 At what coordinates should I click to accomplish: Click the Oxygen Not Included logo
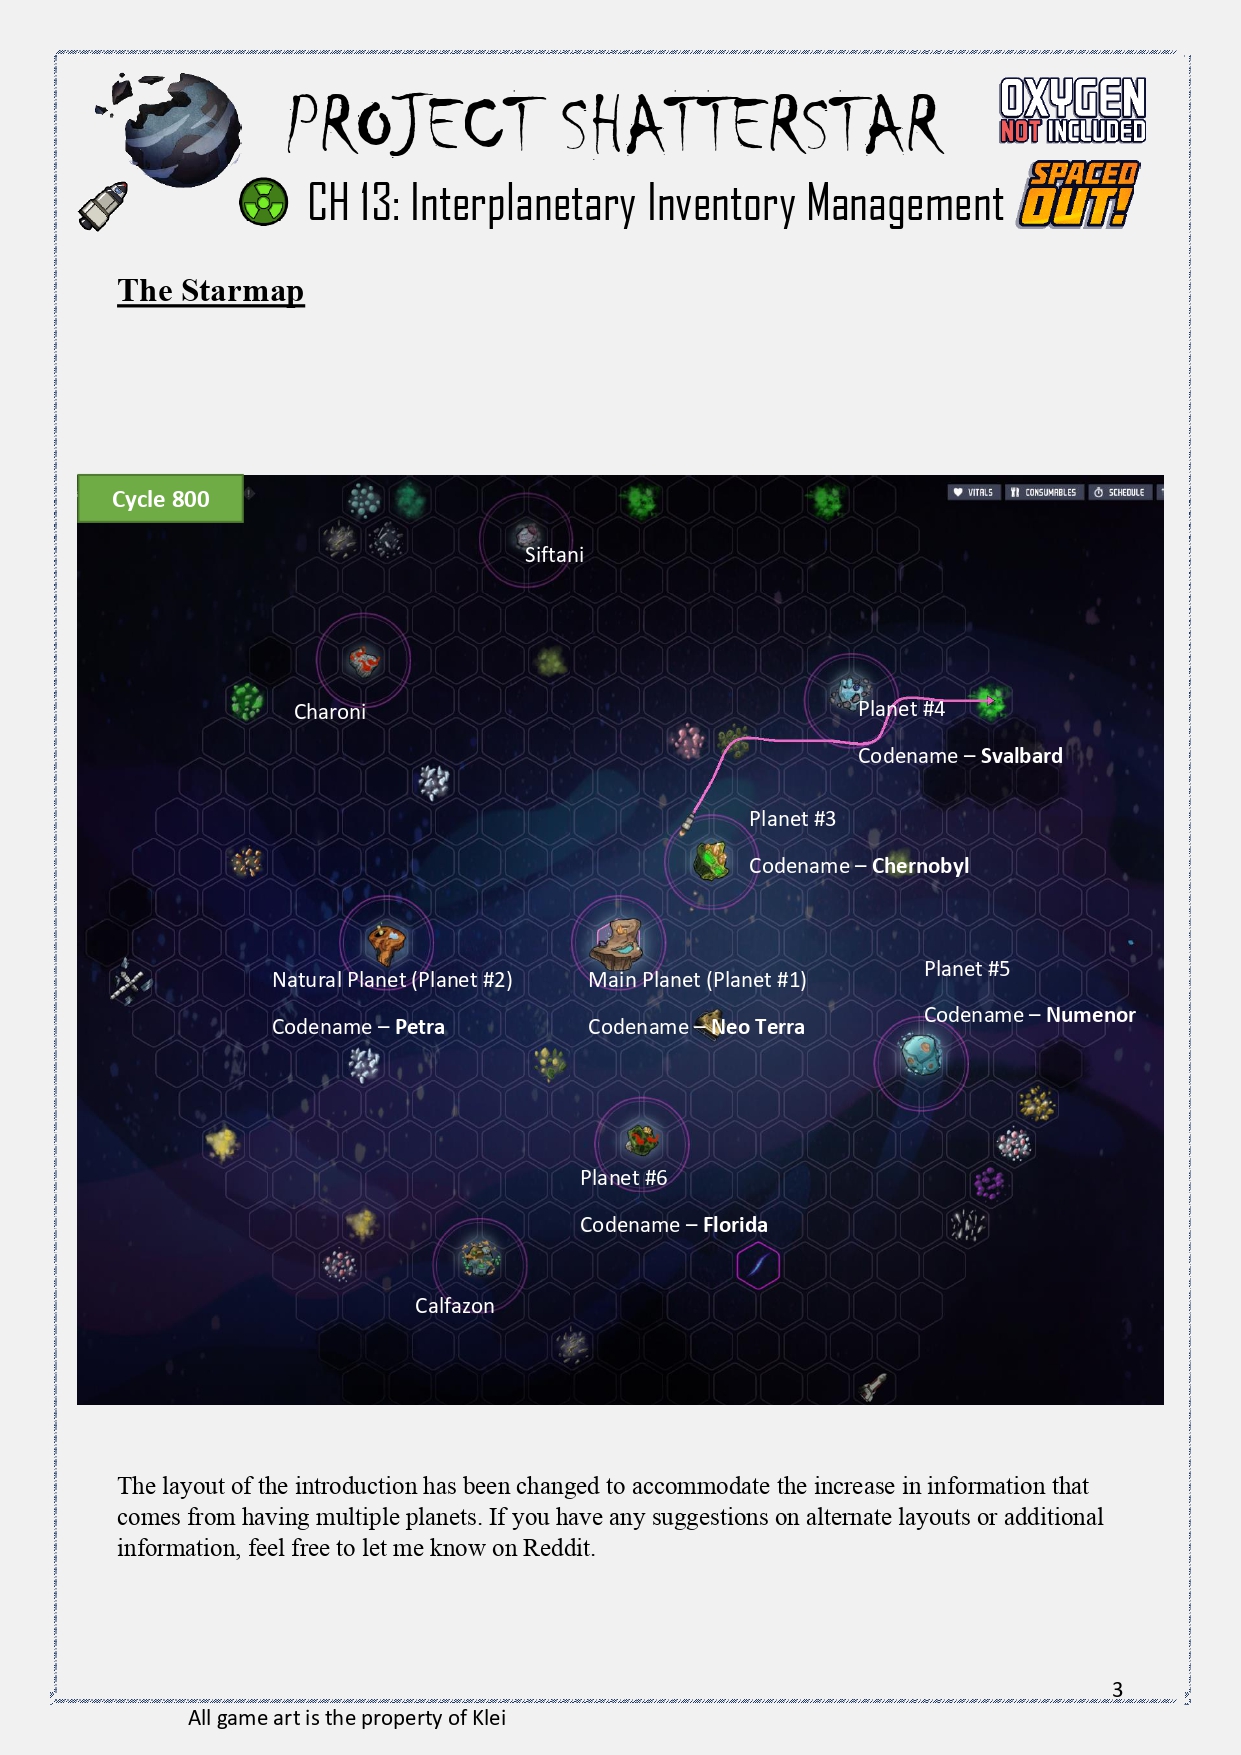(1072, 111)
